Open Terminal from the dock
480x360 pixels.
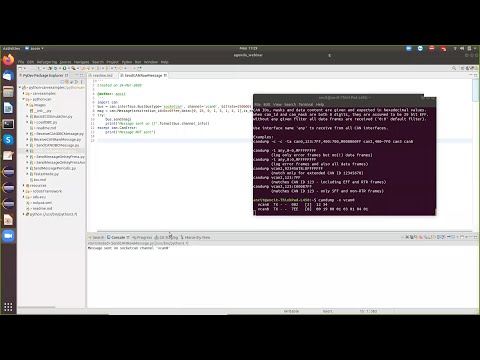[8, 124]
